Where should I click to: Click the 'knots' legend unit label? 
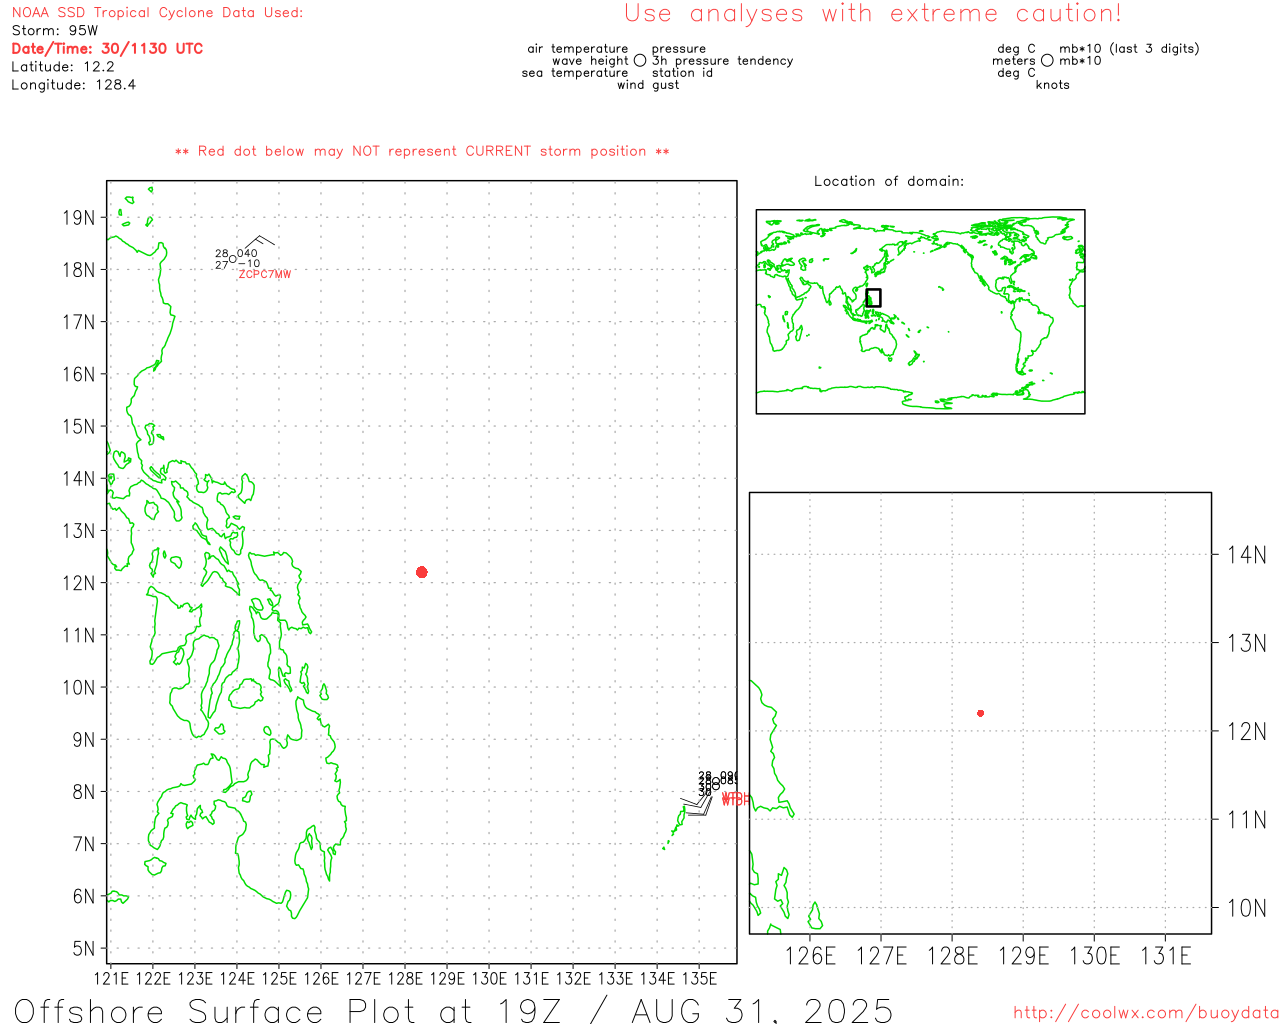coord(1053,85)
